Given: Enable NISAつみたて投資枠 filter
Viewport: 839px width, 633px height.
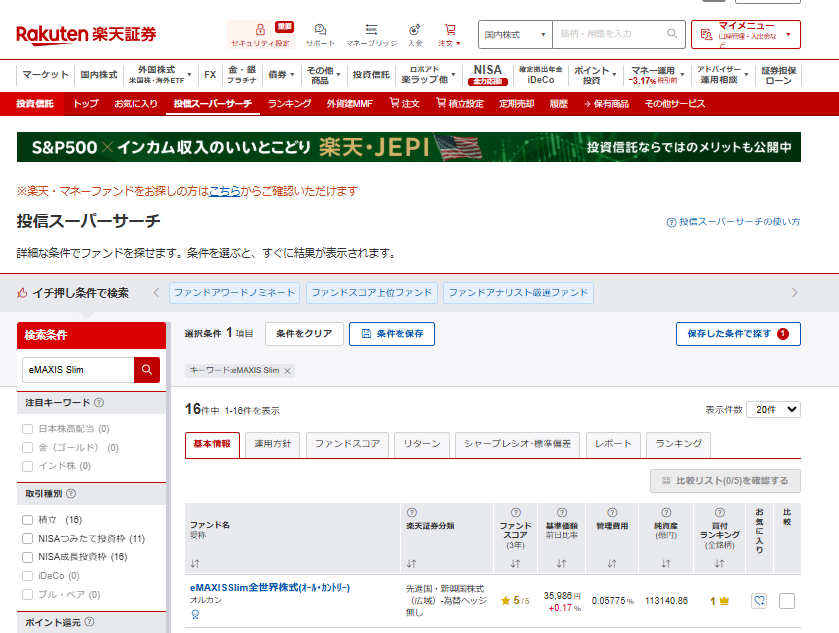Looking at the screenshot, I should click(27, 538).
